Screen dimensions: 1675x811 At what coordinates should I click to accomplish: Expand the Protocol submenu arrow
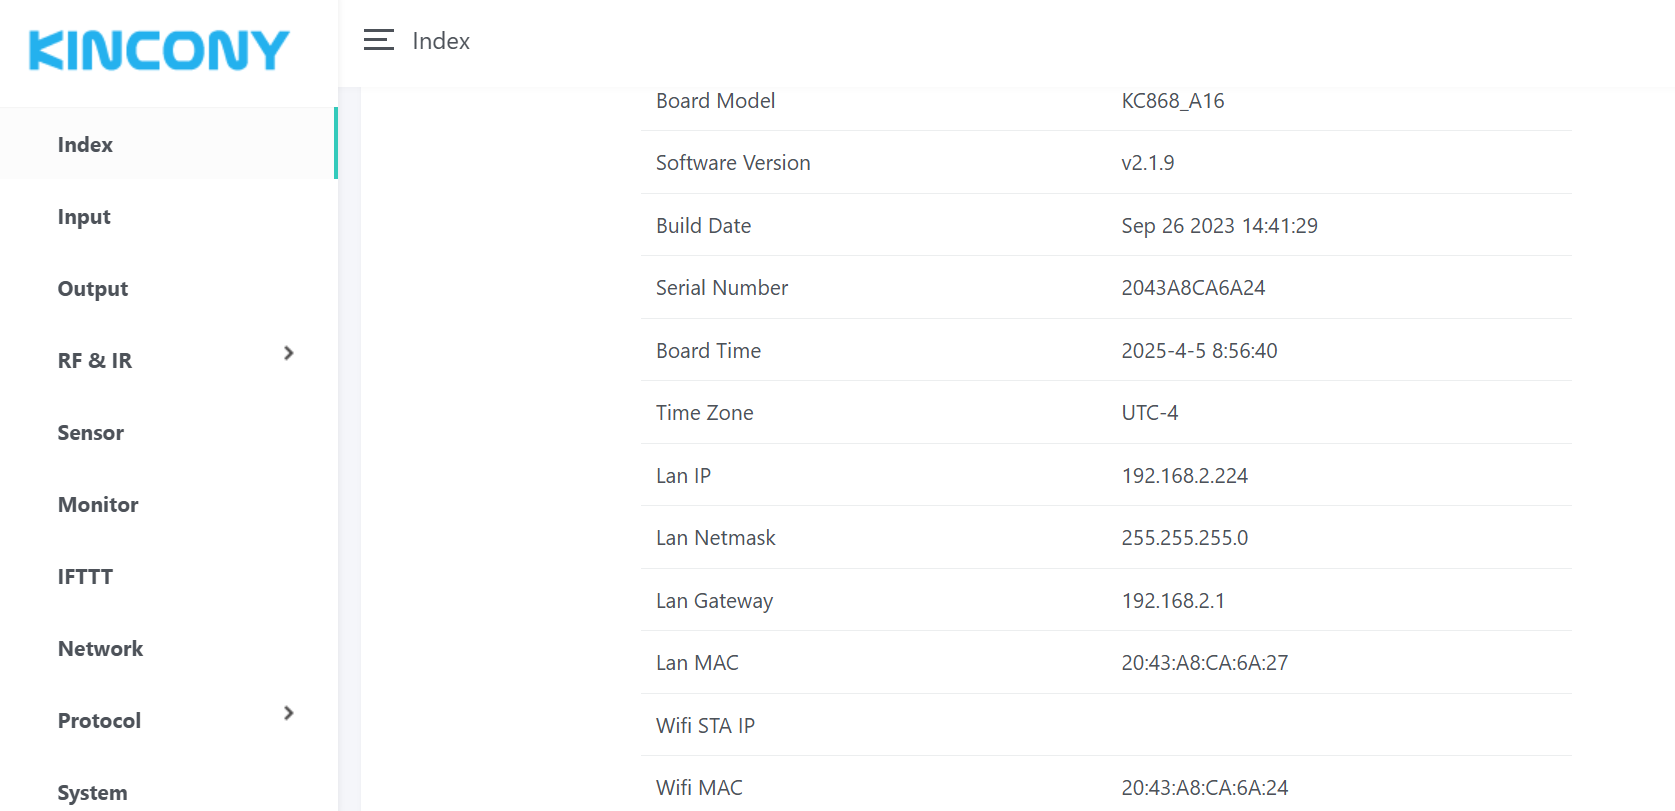[x=289, y=713]
